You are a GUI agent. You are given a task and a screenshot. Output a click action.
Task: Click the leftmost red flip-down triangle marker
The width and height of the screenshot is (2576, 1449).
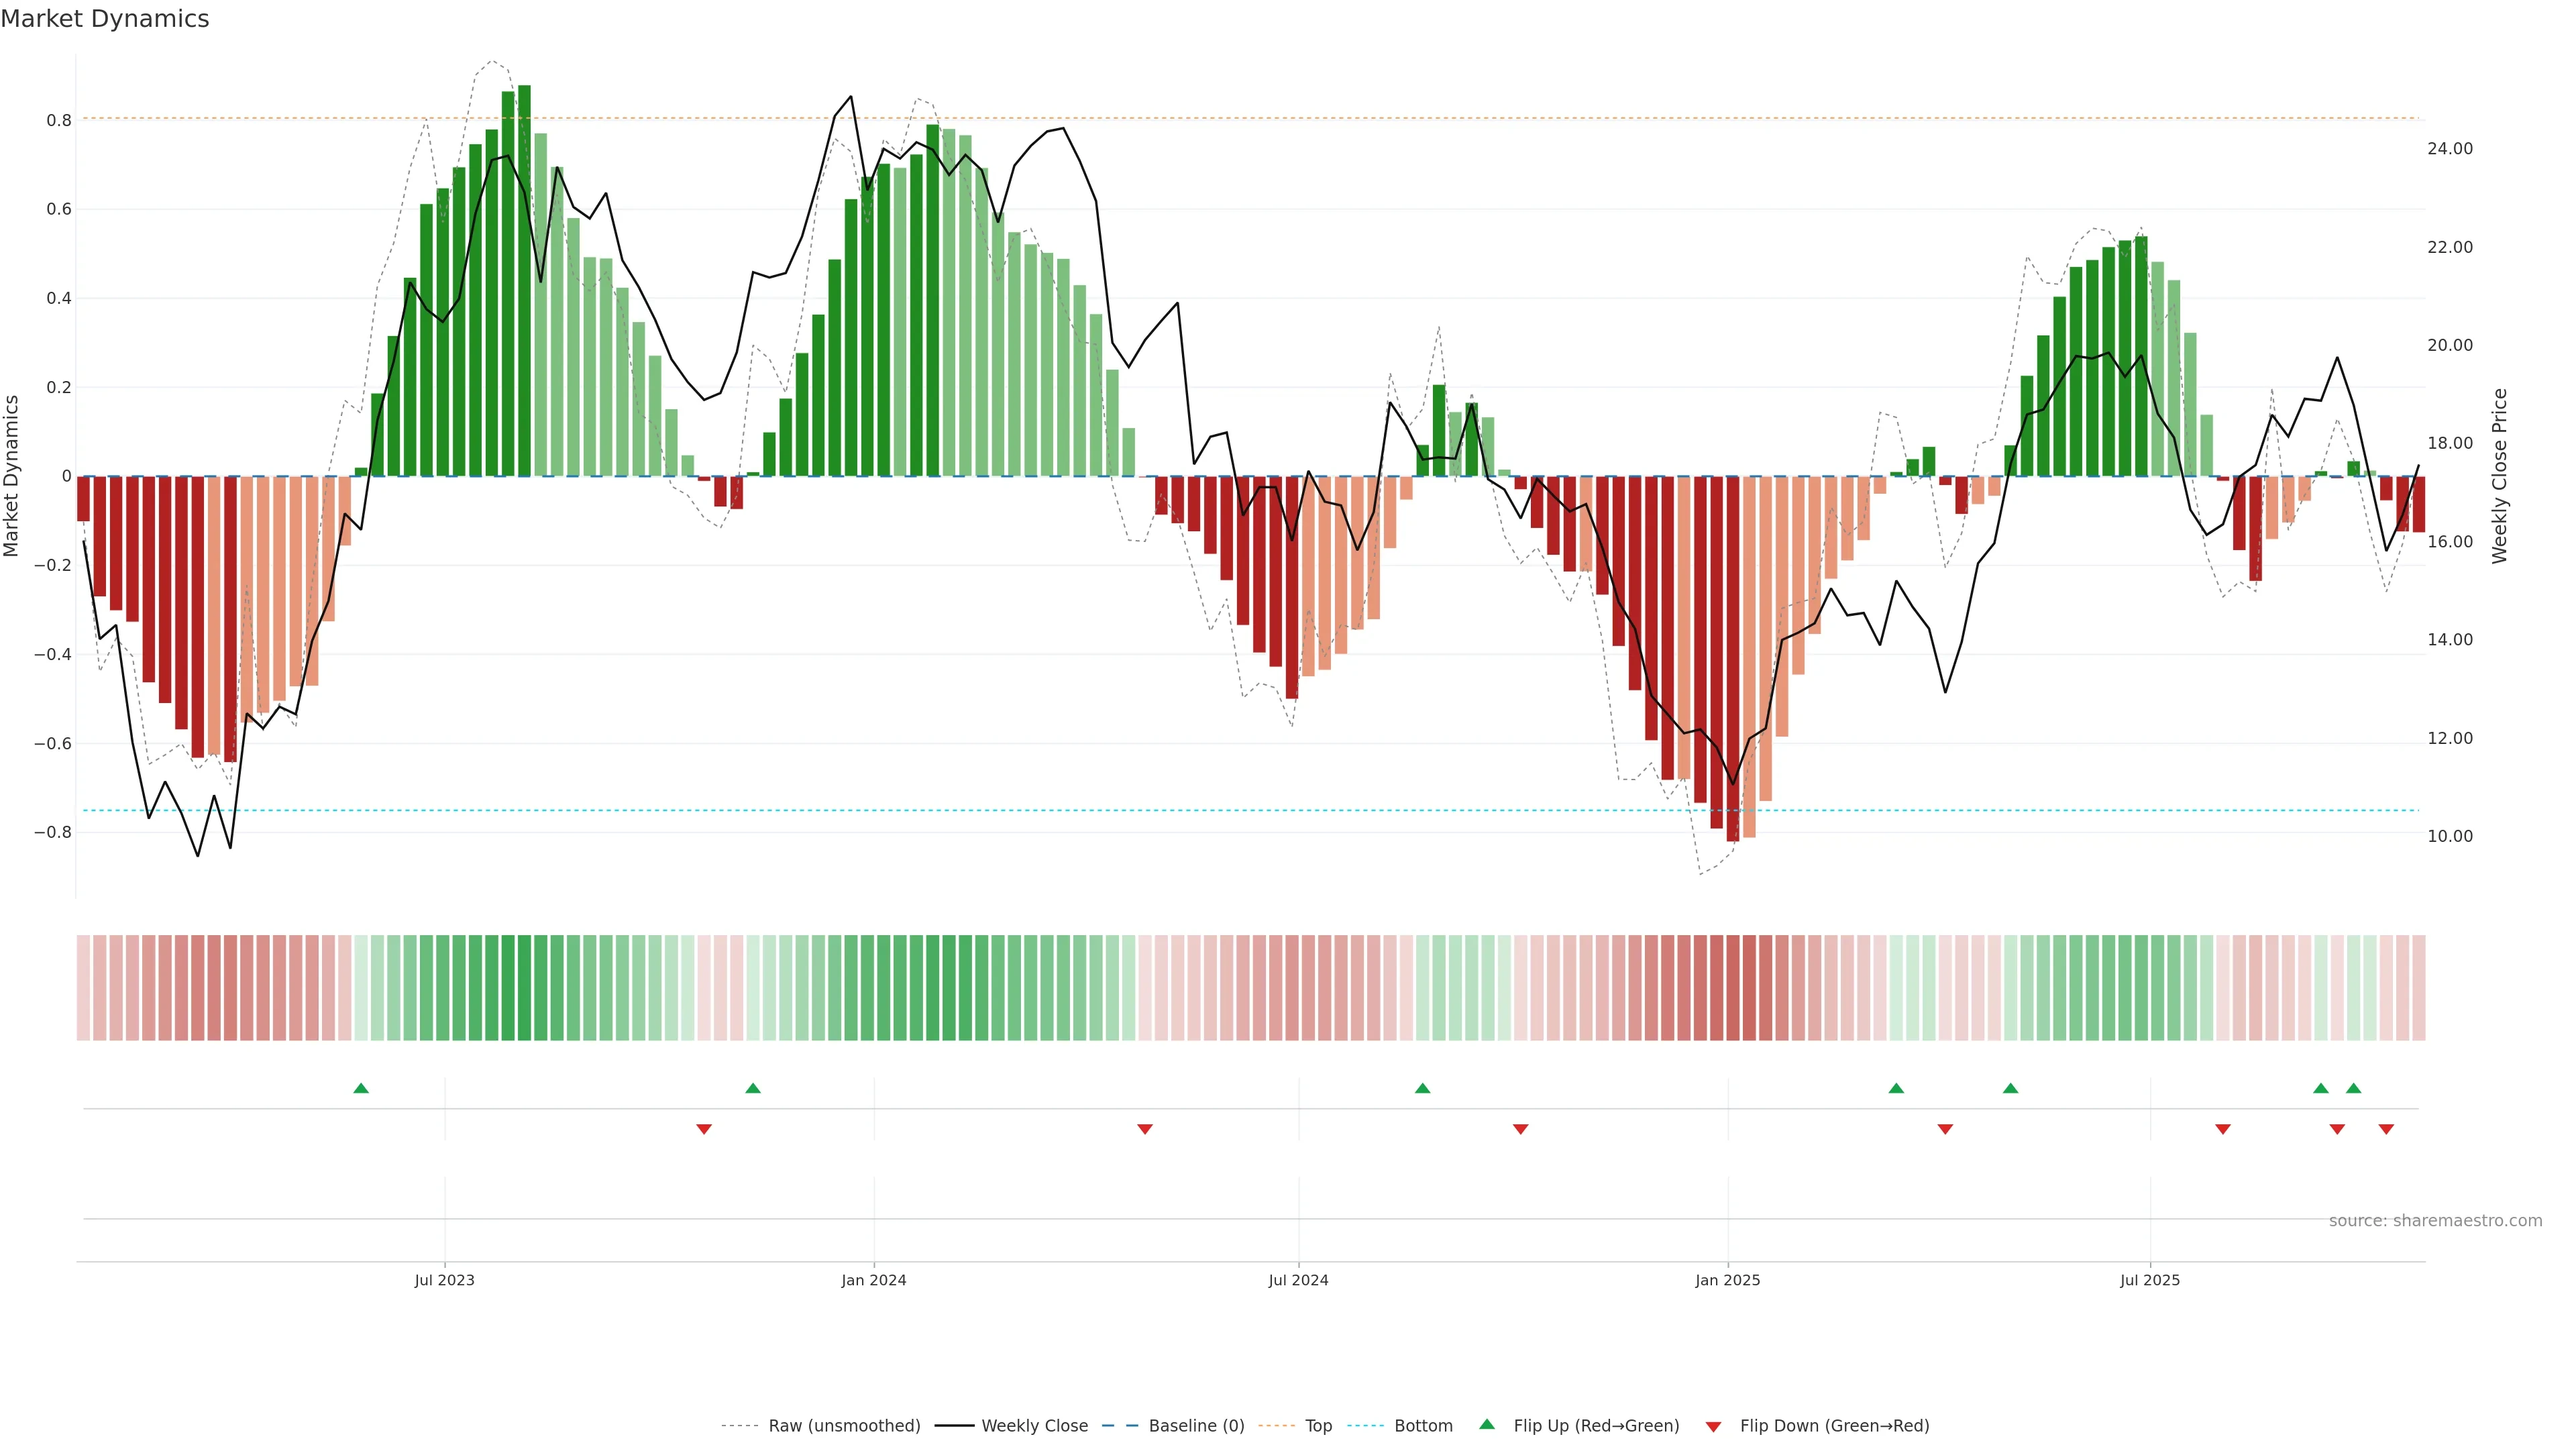(x=704, y=1129)
